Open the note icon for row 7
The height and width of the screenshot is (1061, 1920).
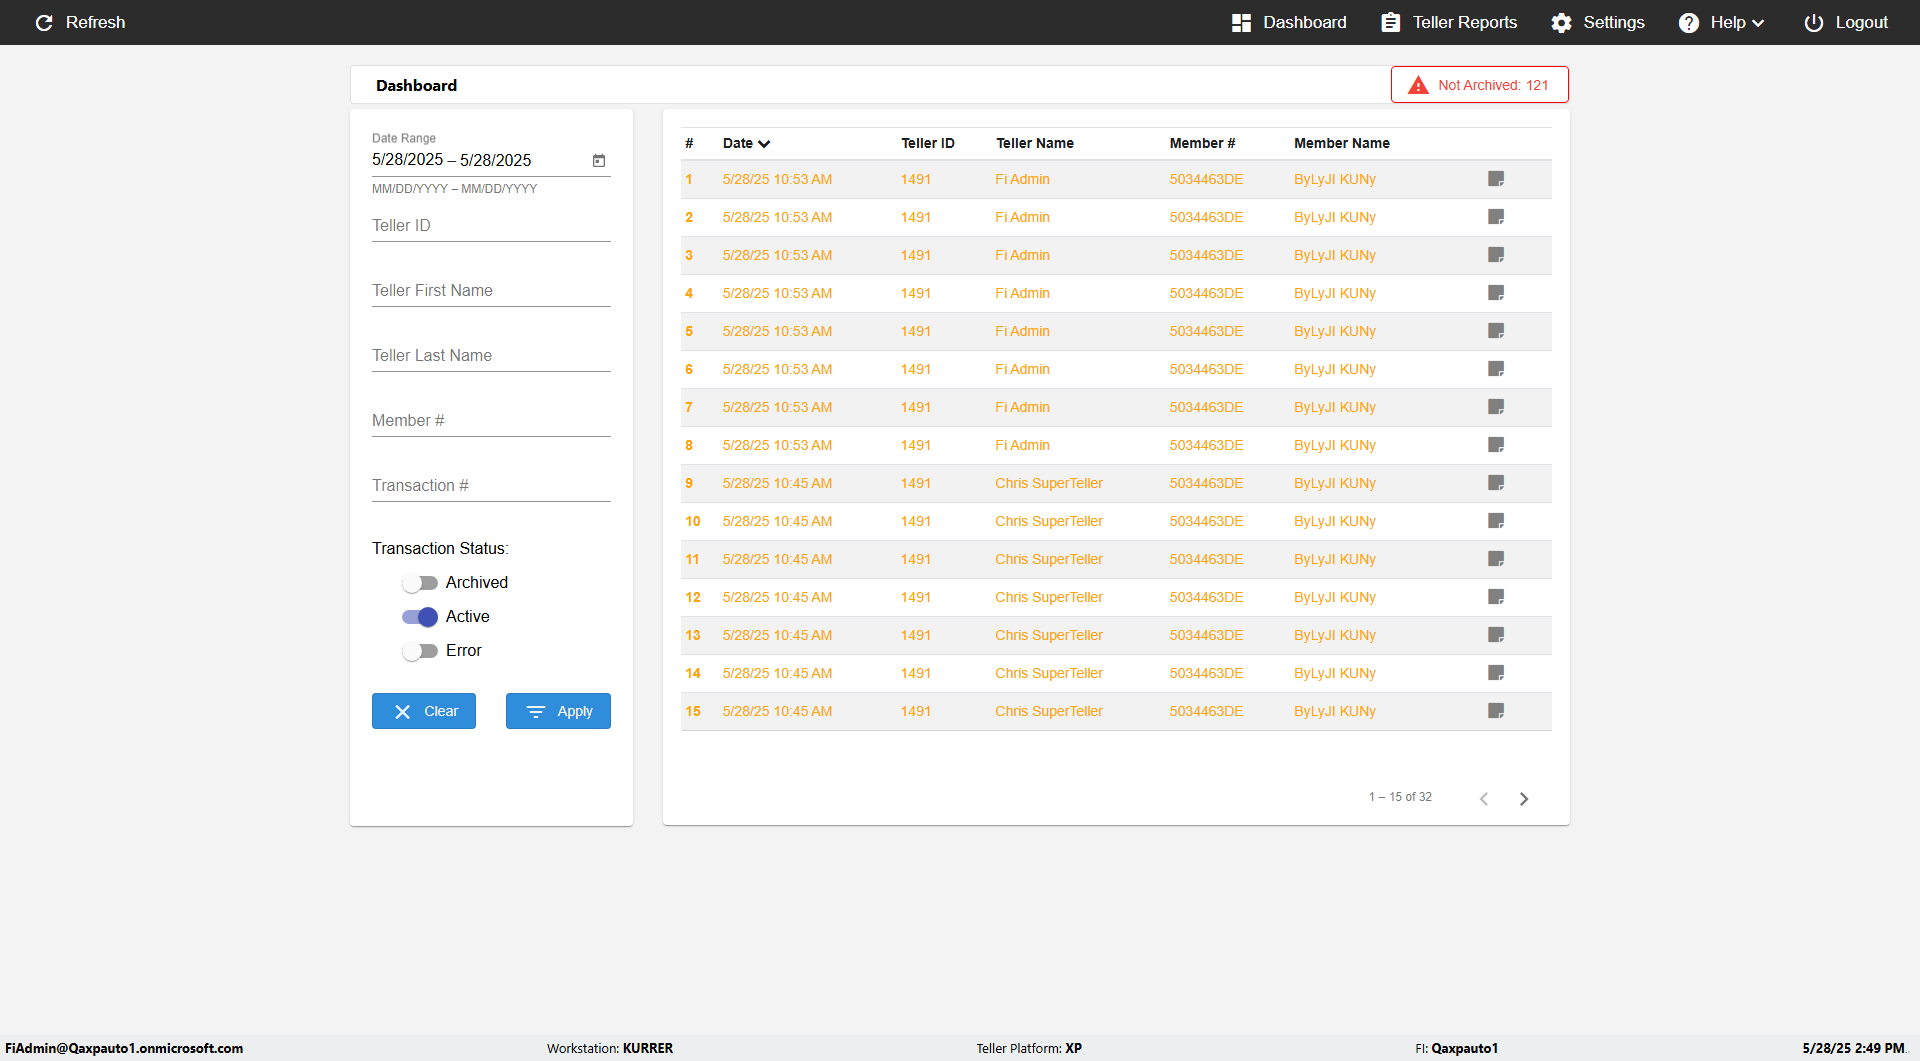[1496, 407]
